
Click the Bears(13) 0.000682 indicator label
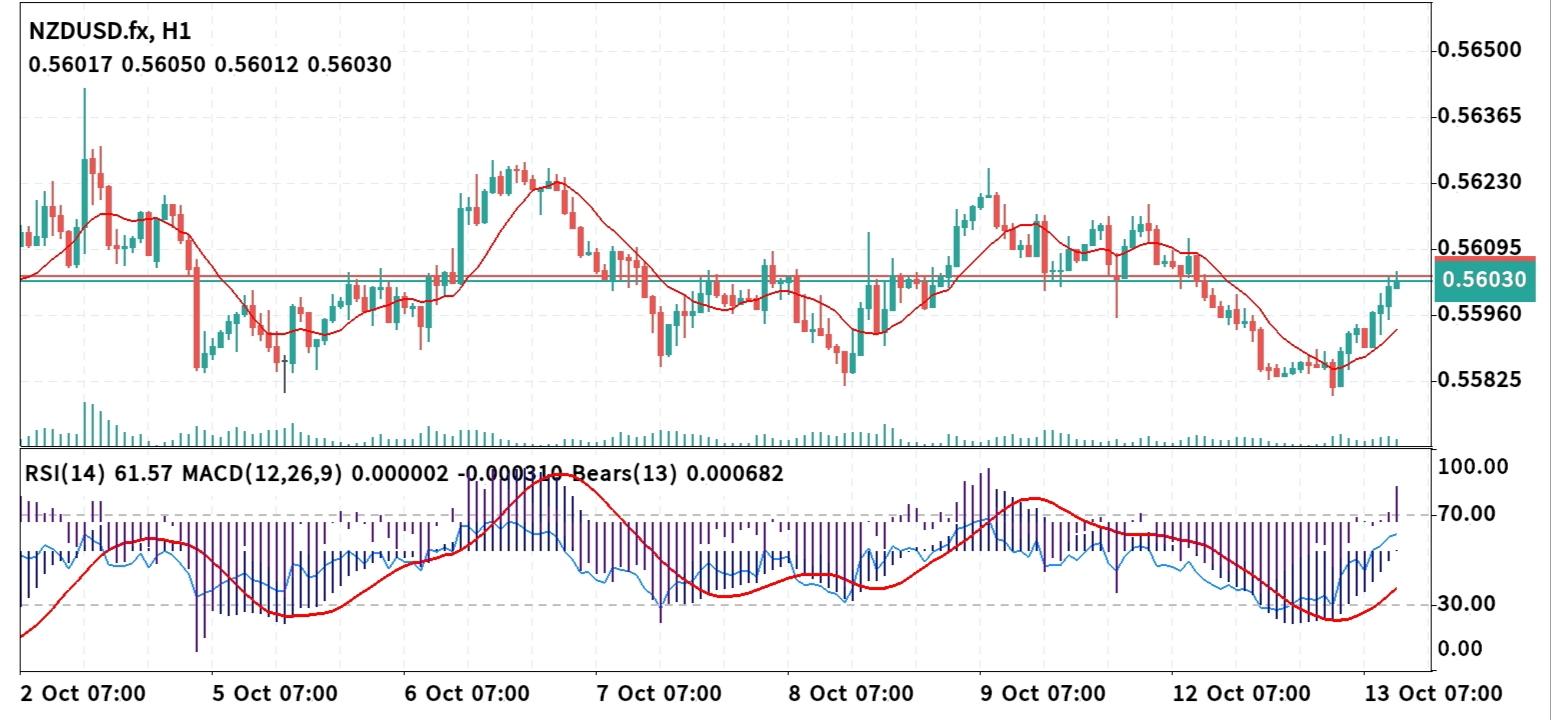point(678,474)
